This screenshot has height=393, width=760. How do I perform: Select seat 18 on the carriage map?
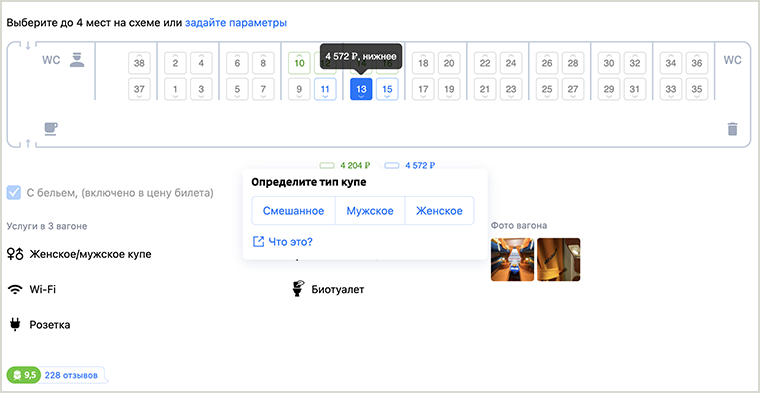tap(423, 63)
